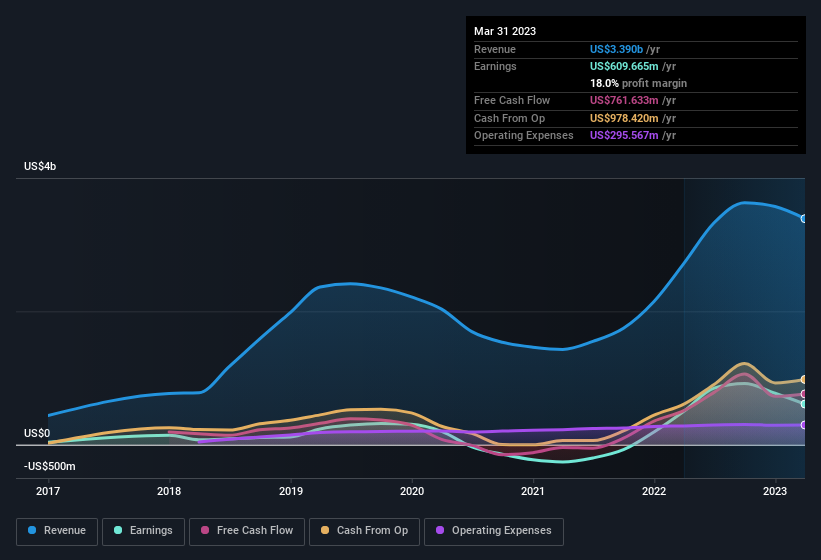Image resolution: width=821 pixels, height=560 pixels.
Task: Click the US$978.420m cash from op value
Action: click(x=624, y=118)
